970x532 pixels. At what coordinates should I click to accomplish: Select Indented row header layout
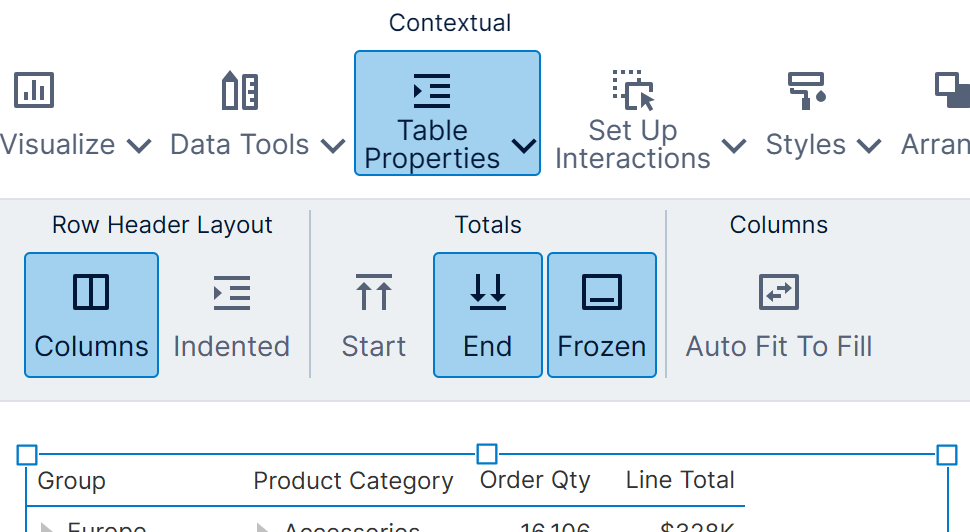click(x=231, y=315)
